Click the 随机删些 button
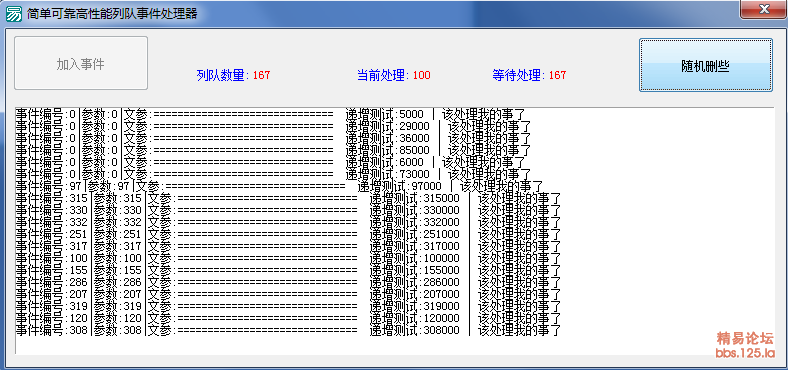Screen dimensions: 788x370 coord(706,65)
